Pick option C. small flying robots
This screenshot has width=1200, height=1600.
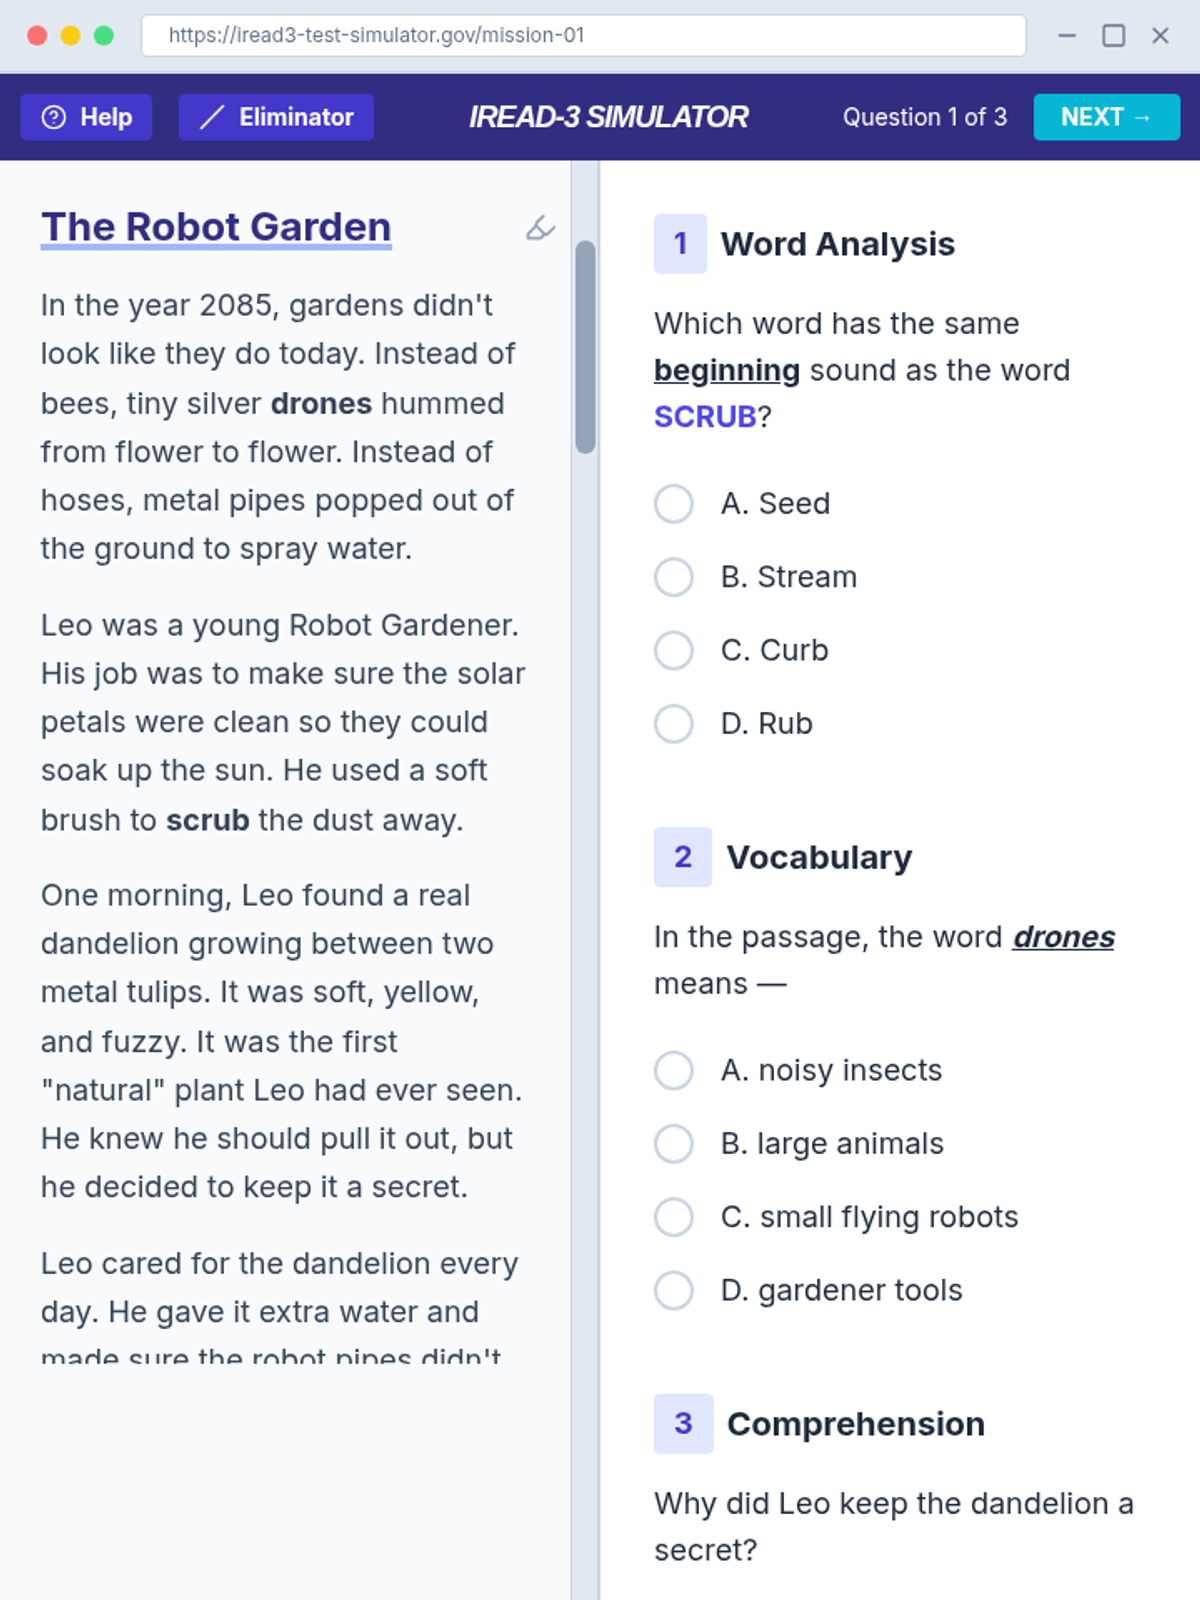[x=674, y=1217]
